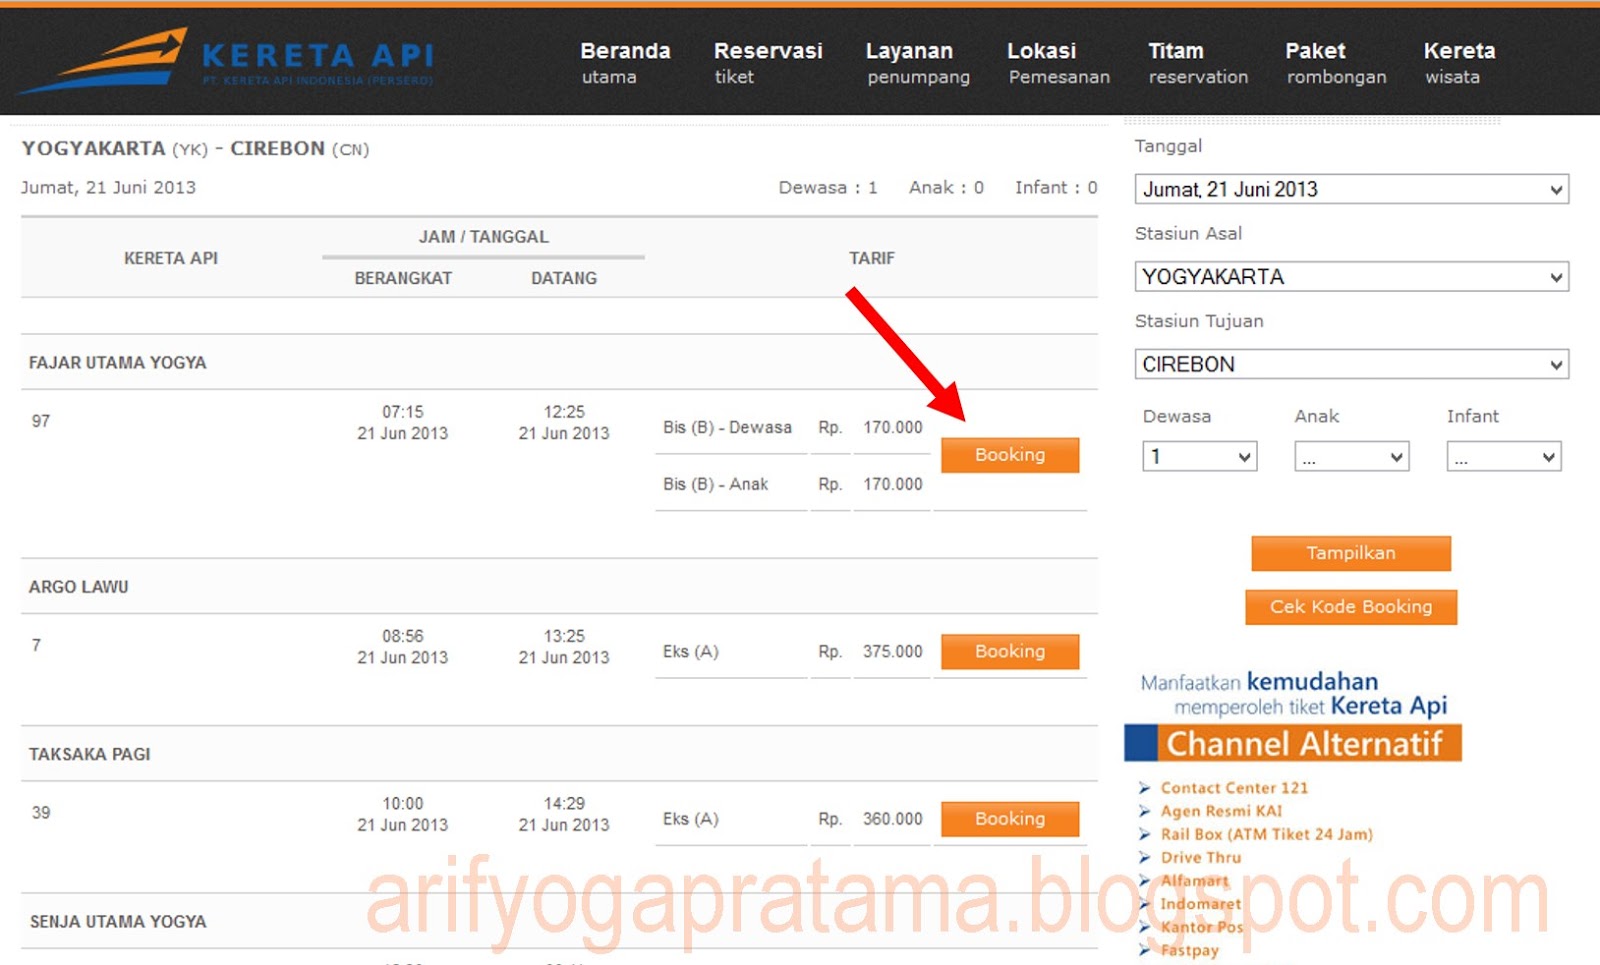This screenshot has height=965, width=1600.
Task: Open Kereta wisata menu
Action: coord(1459,63)
